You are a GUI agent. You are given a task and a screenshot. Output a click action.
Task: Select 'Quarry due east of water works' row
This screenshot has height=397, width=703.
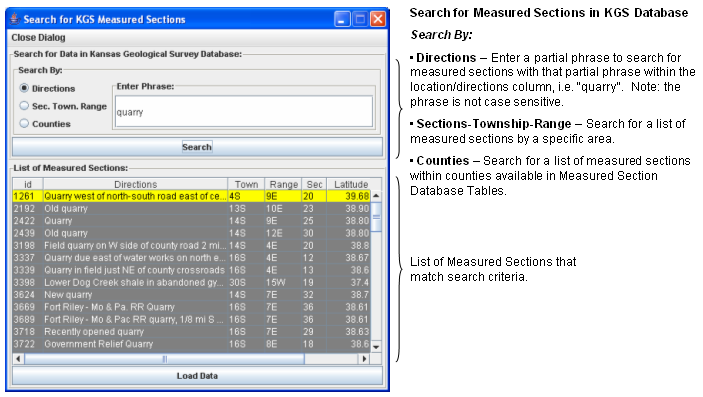click(191, 258)
